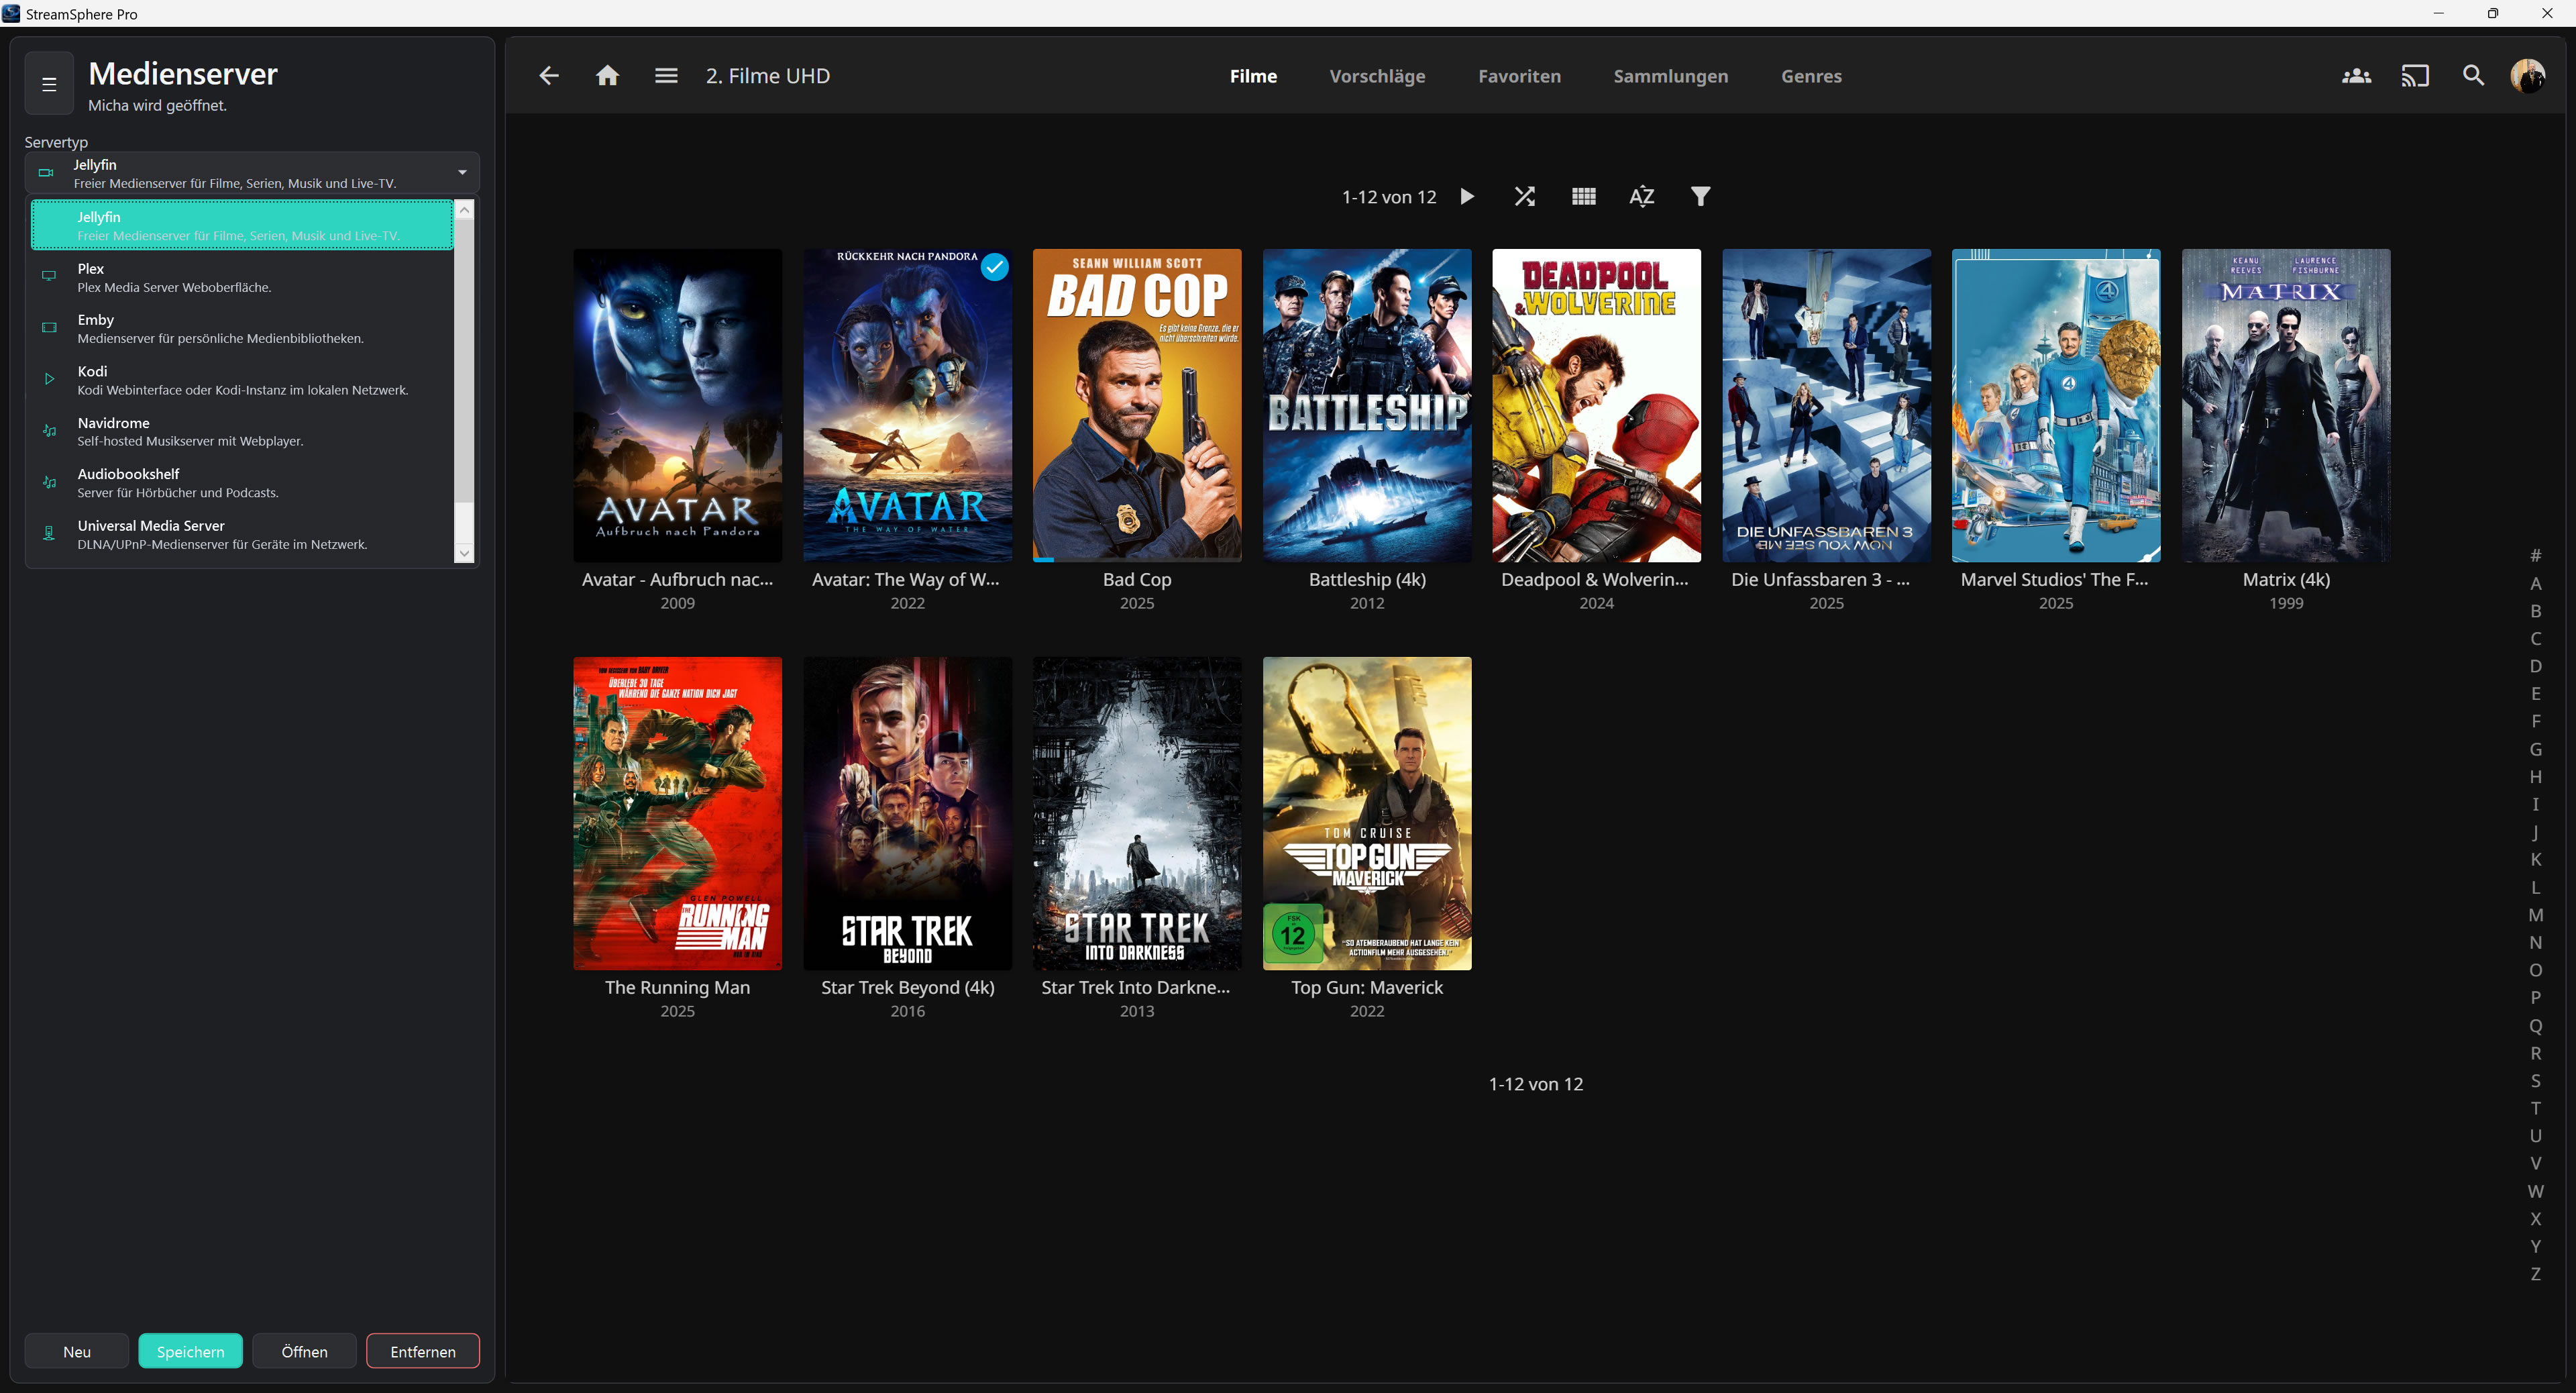Jump to letter M in alphabet picker

(x=2535, y=914)
